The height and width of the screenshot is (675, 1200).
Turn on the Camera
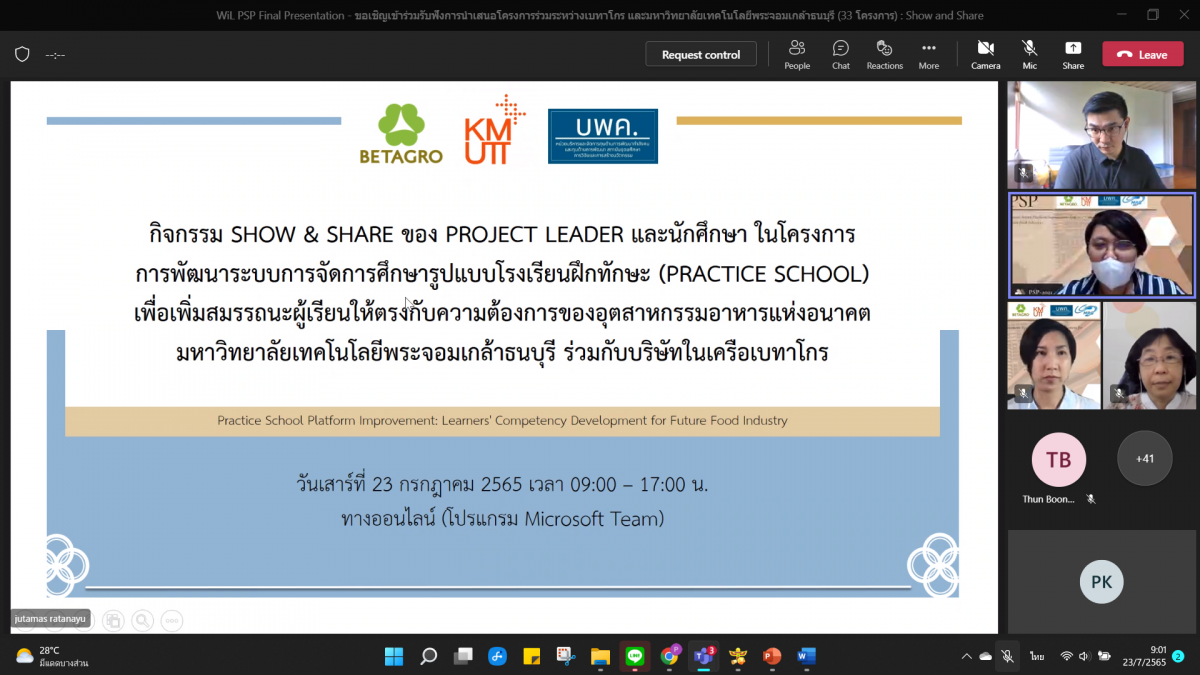985,54
